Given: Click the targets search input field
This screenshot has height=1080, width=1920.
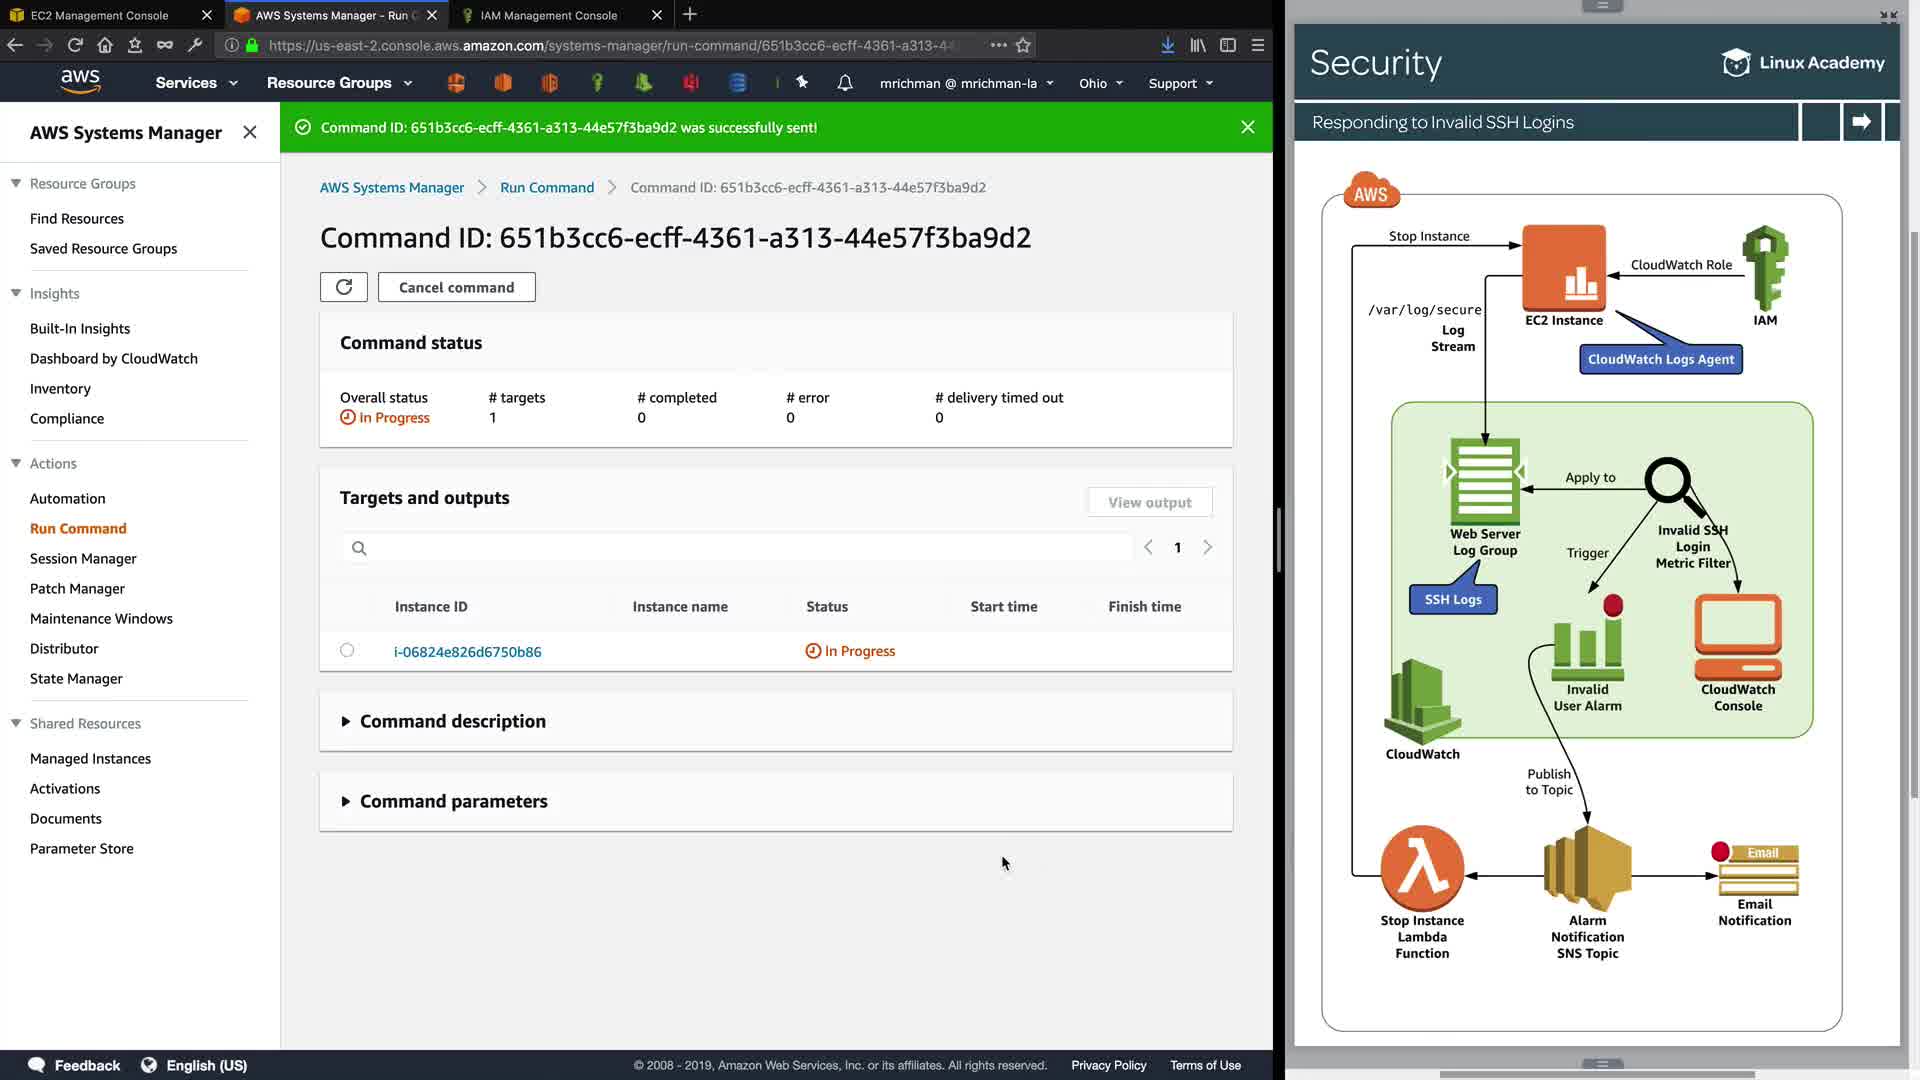Looking at the screenshot, I should [x=740, y=547].
